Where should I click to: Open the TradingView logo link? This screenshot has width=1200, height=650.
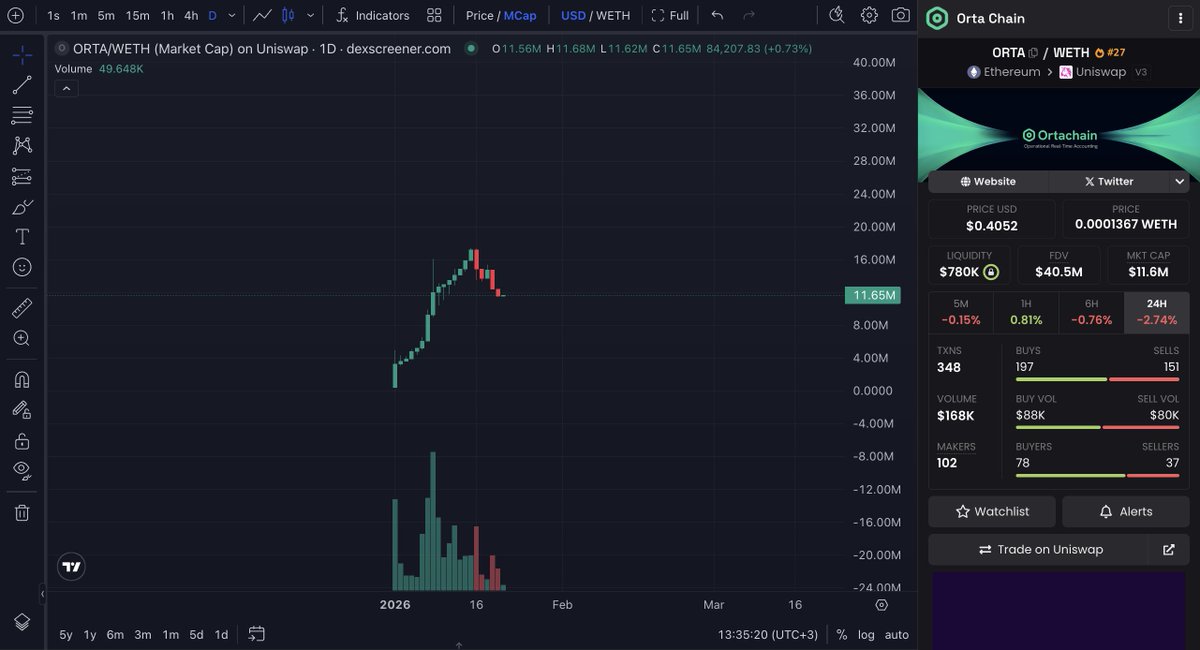point(71,566)
